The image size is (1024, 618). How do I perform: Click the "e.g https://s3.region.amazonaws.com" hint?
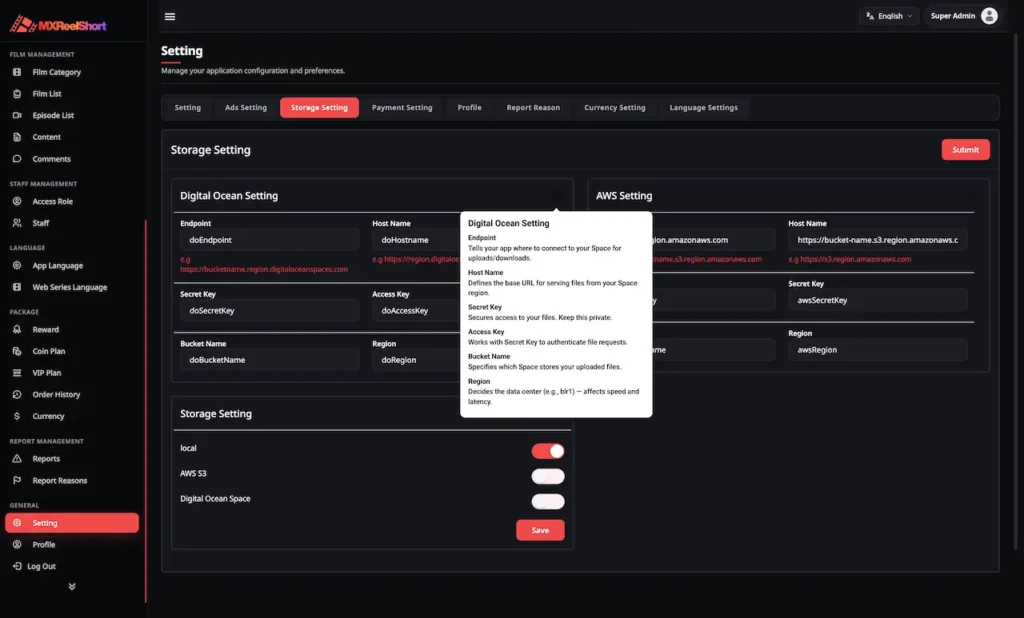849,259
